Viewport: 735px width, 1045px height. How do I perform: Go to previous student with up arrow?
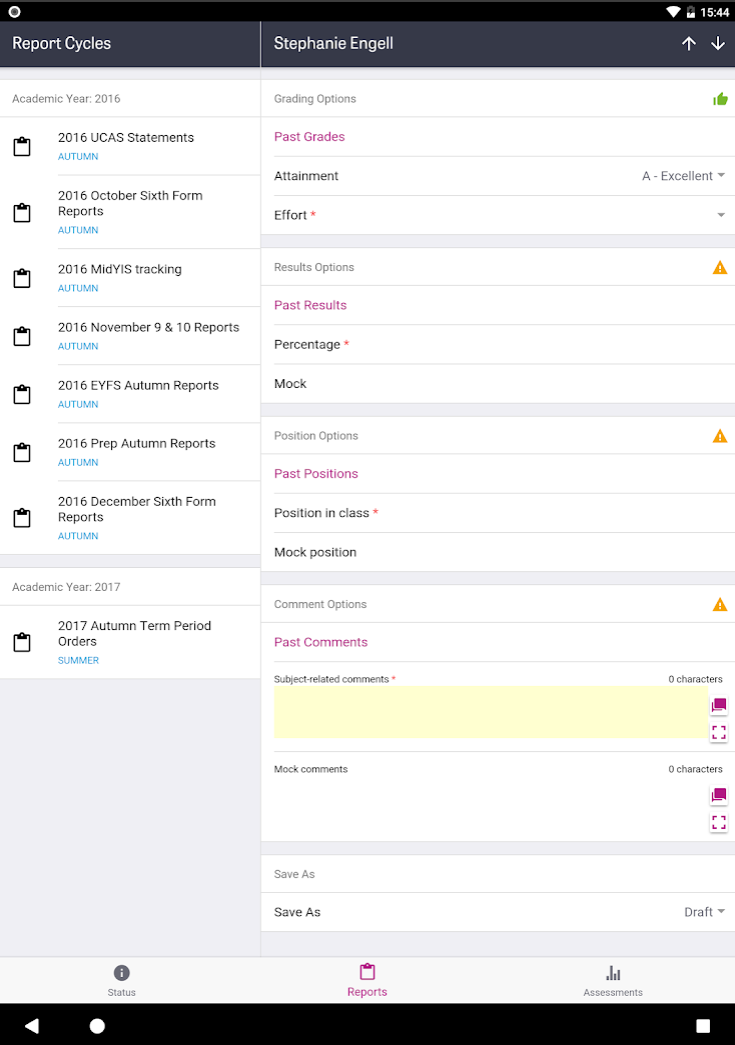coord(689,43)
